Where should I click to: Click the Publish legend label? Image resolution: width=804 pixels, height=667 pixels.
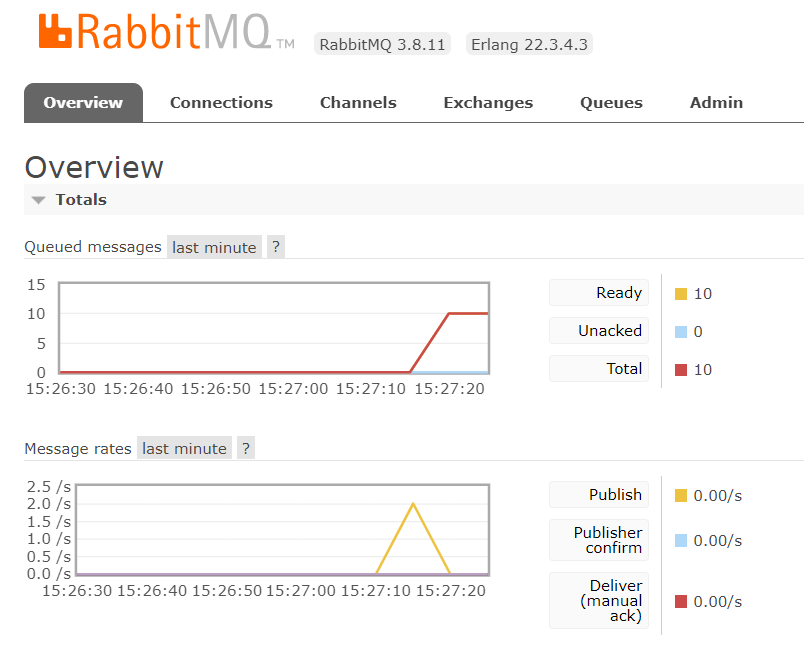coord(599,495)
